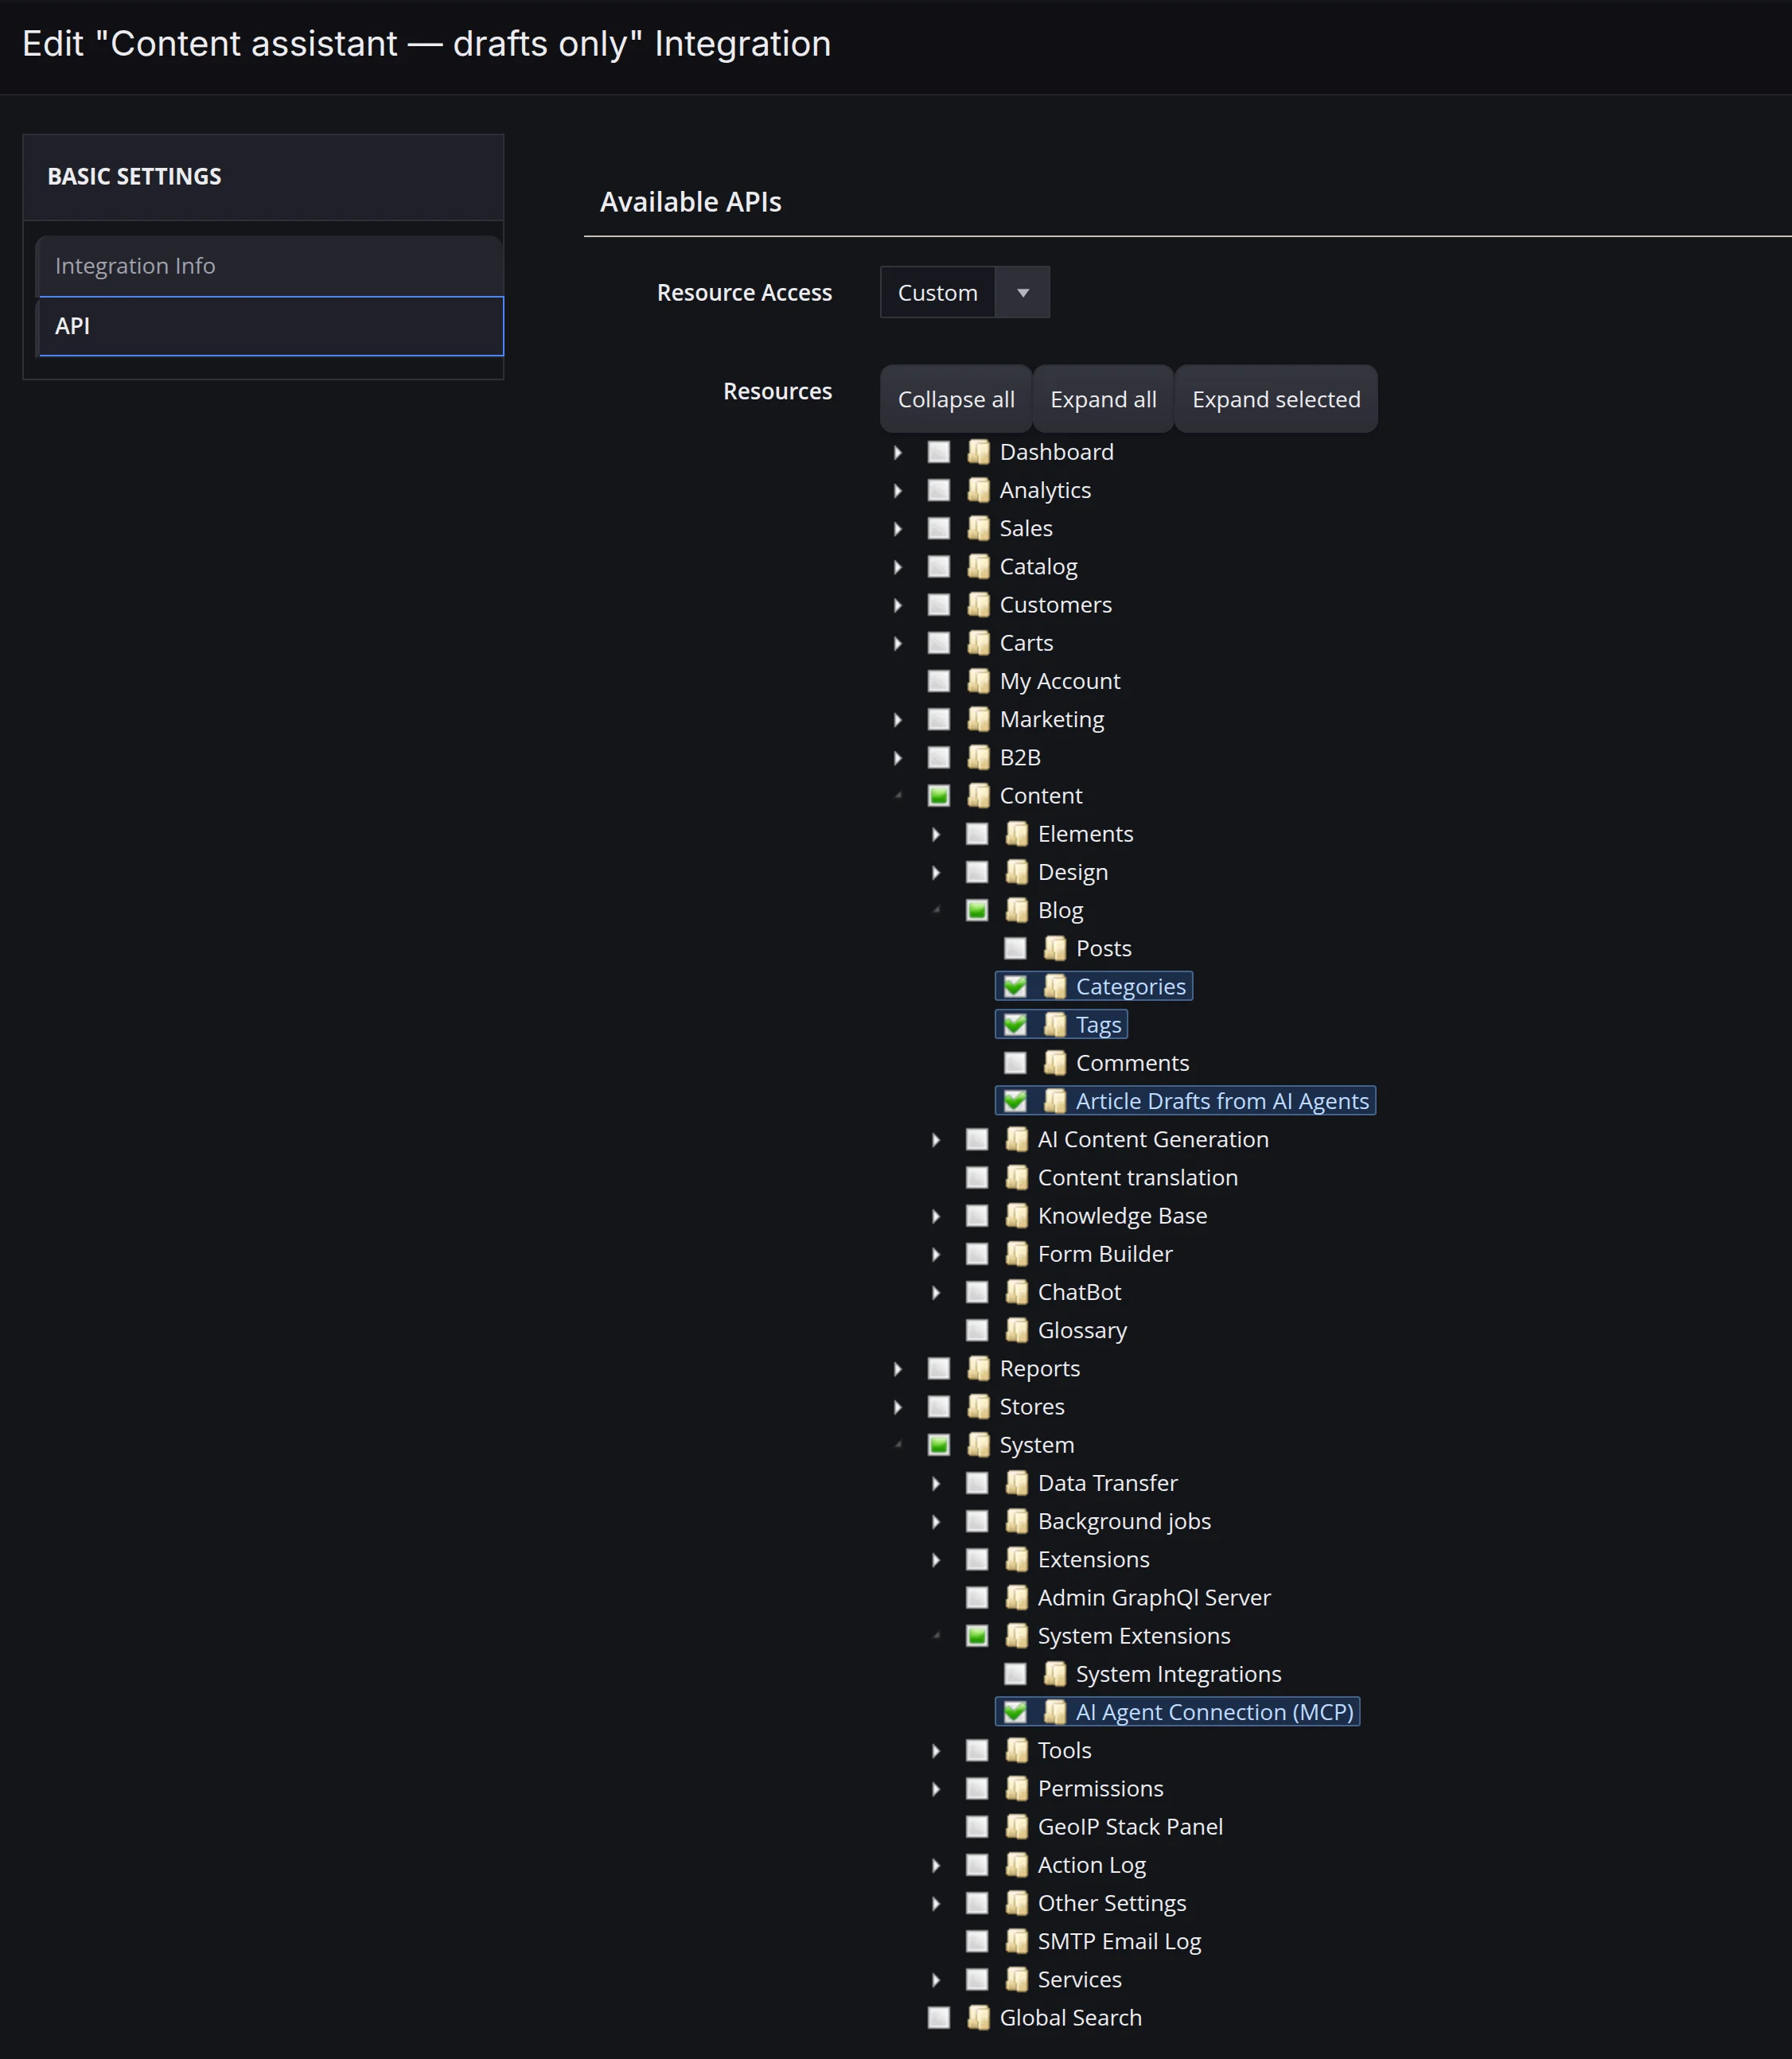Viewport: 1792px width, 2059px height.
Task: Select the API tab
Action: point(270,326)
